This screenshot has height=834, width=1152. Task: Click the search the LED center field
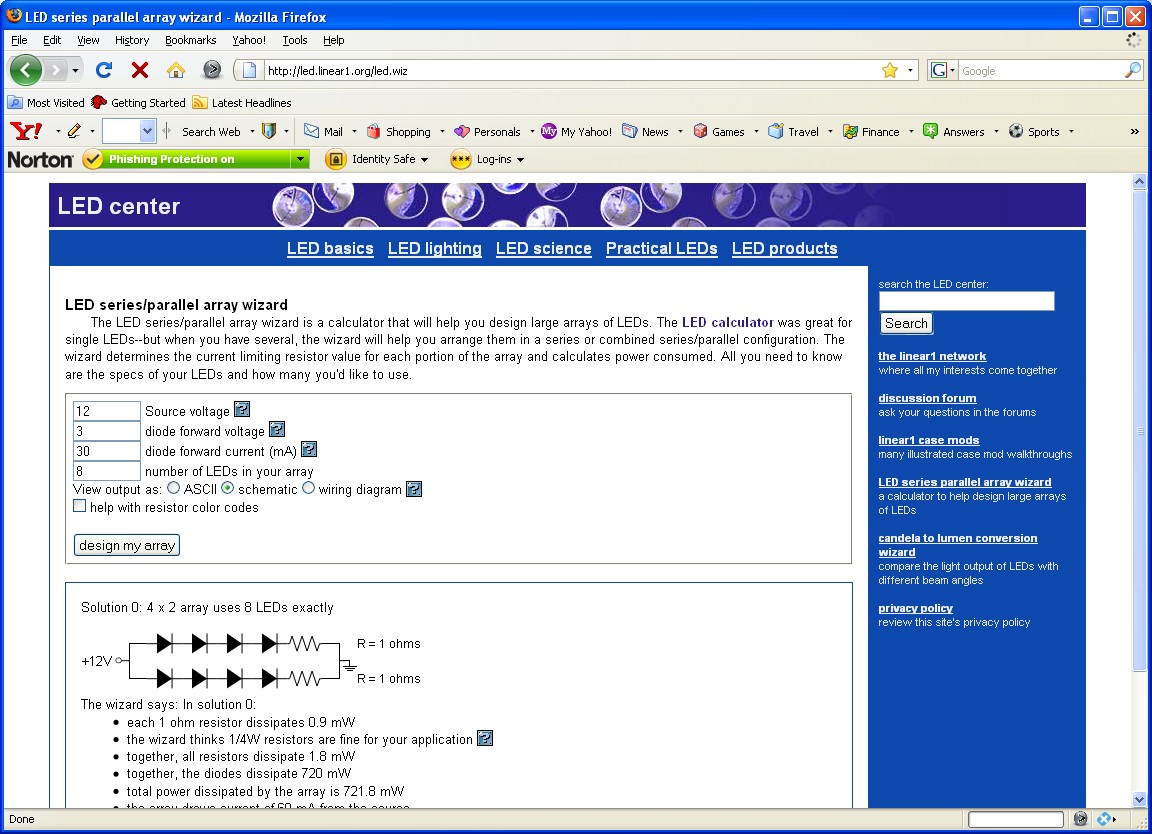point(966,301)
